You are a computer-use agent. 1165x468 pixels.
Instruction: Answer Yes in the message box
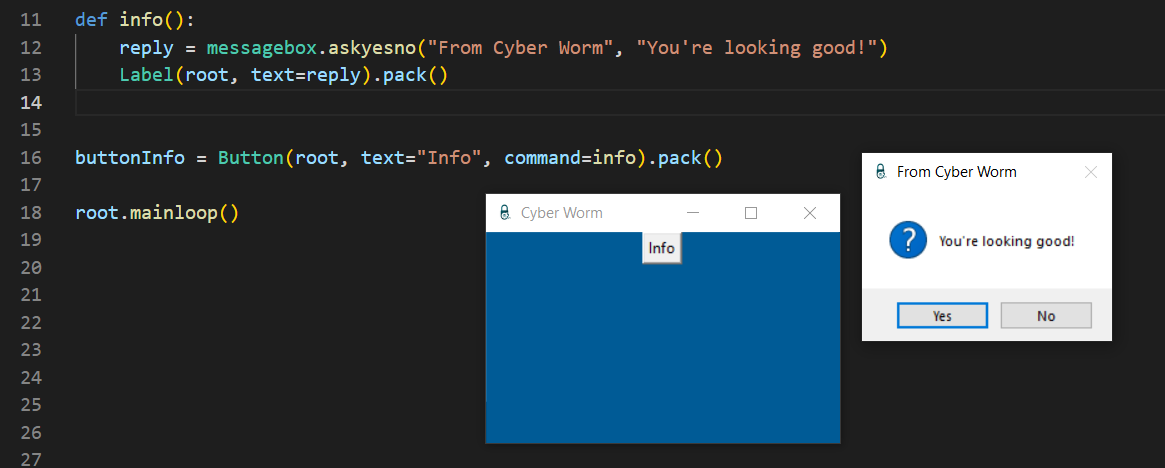[x=941, y=316]
